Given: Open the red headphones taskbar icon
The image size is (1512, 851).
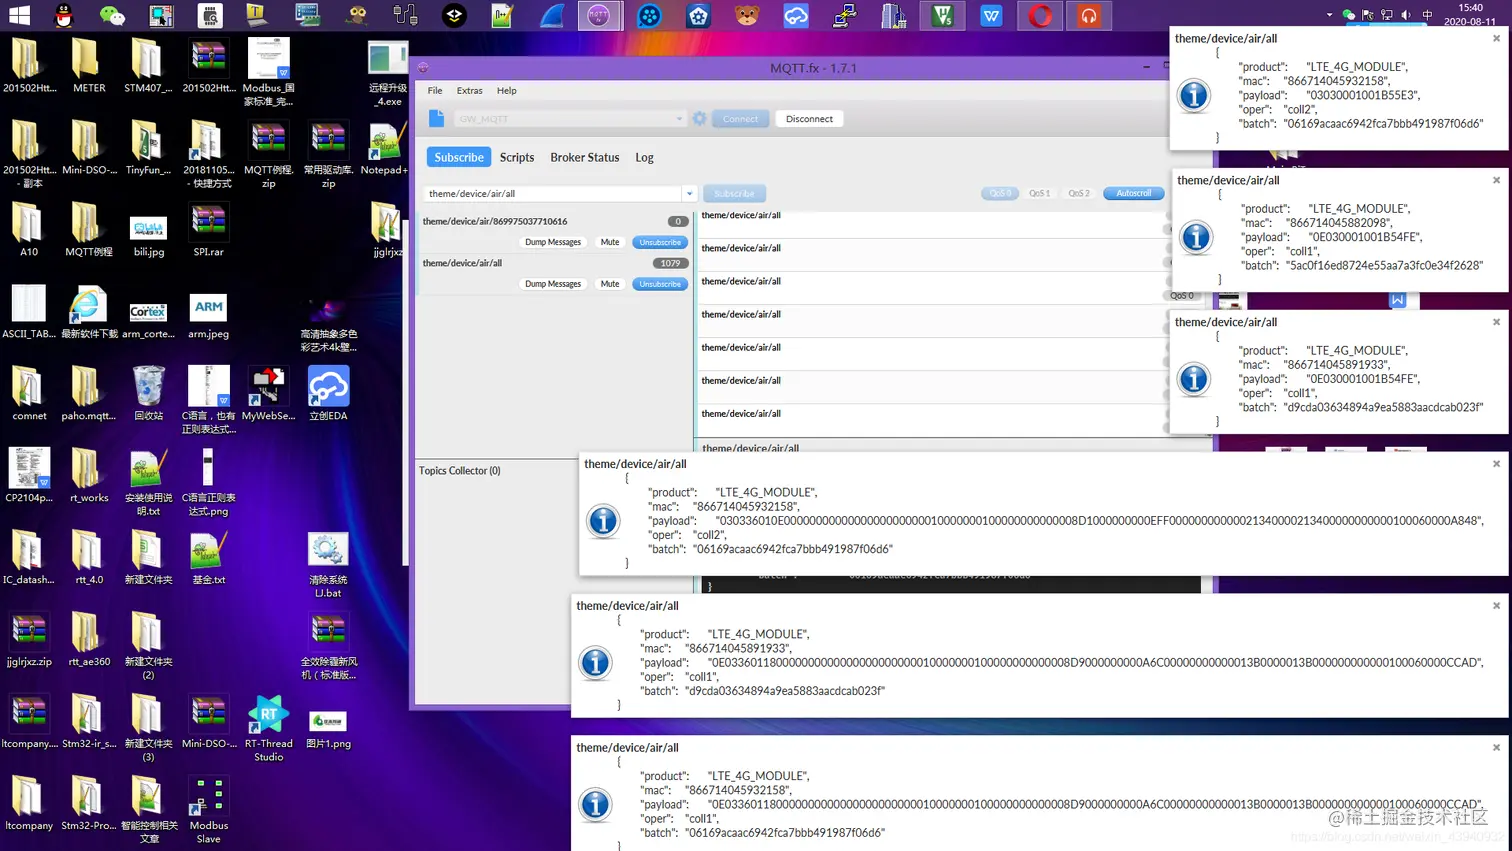Looking at the screenshot, I should [x=1089, y=15].
